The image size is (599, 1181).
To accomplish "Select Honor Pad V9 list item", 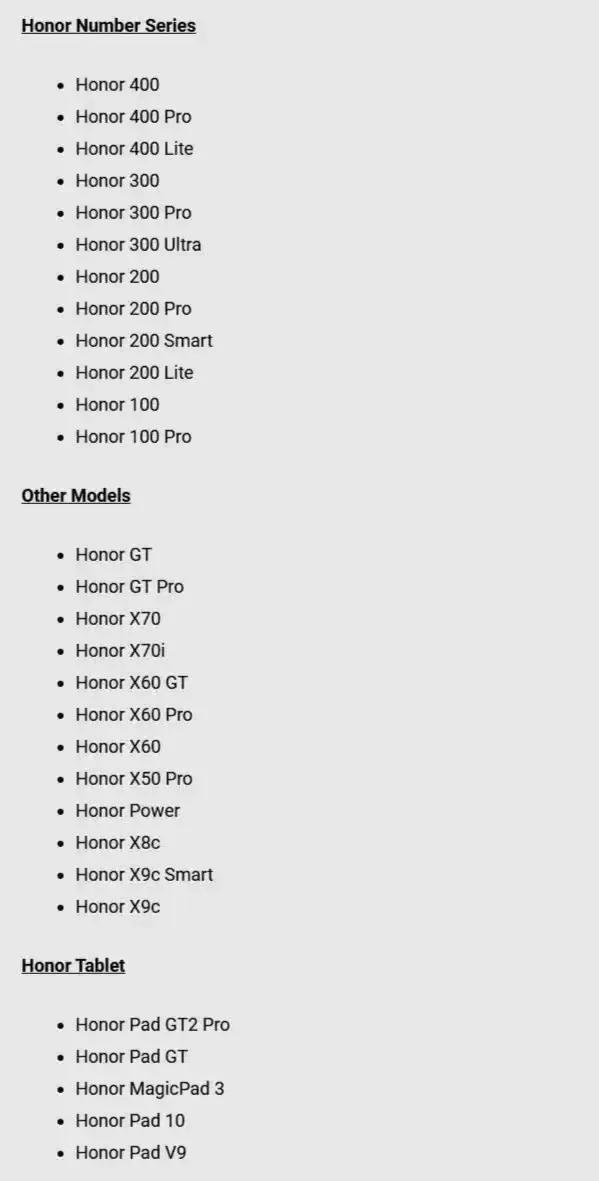I will coord(130,1153).
